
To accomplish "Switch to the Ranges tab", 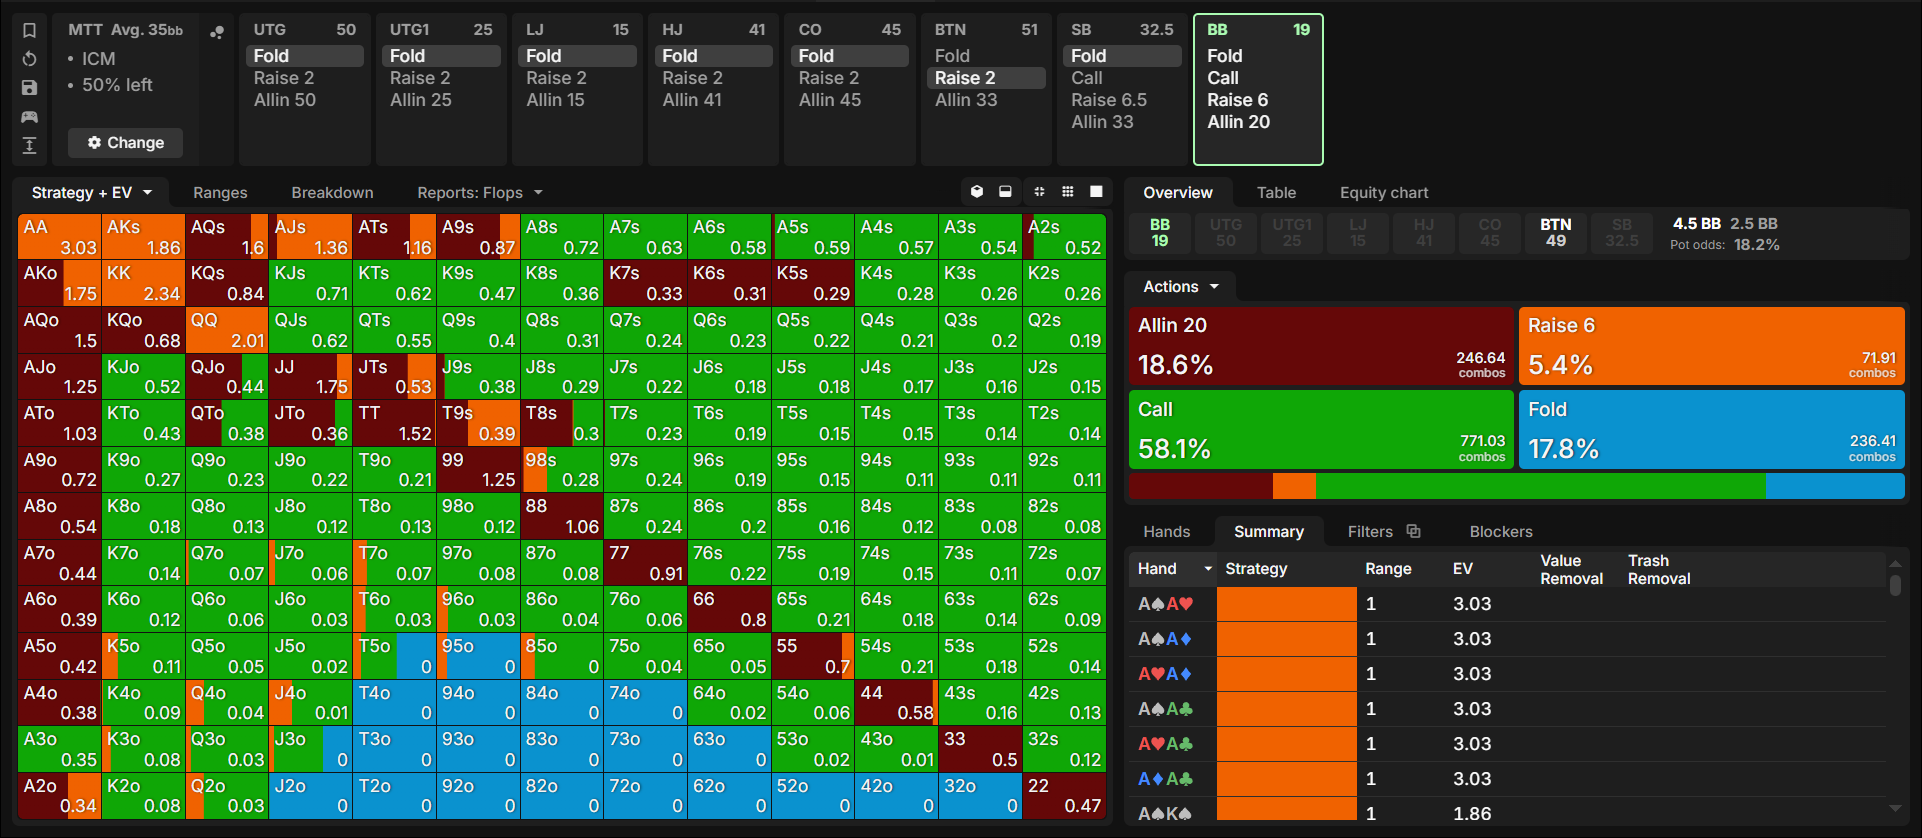I will tap(220, 193).
